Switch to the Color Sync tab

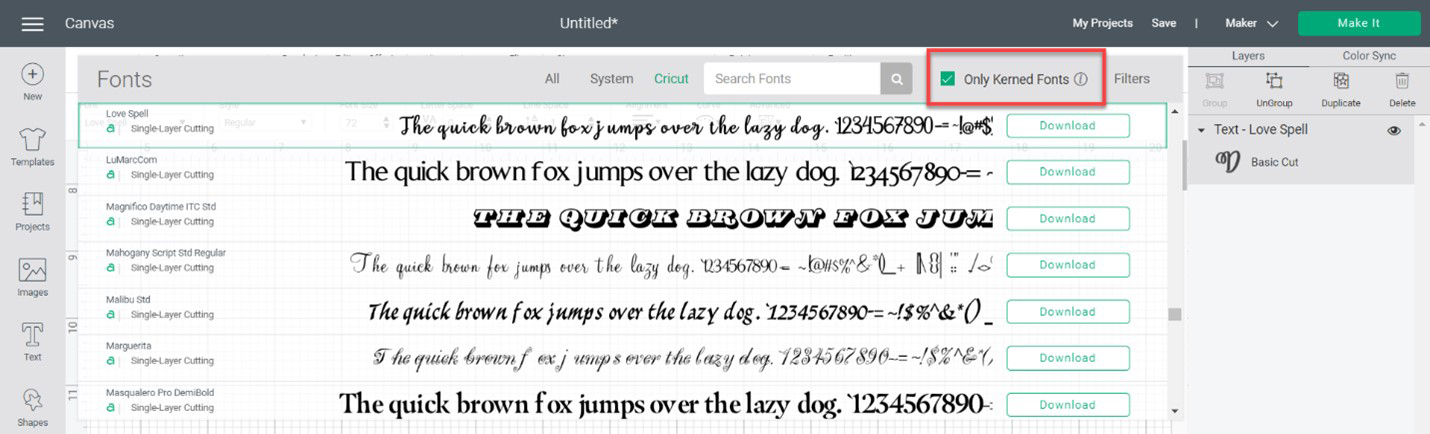(x=1369, y=56)
